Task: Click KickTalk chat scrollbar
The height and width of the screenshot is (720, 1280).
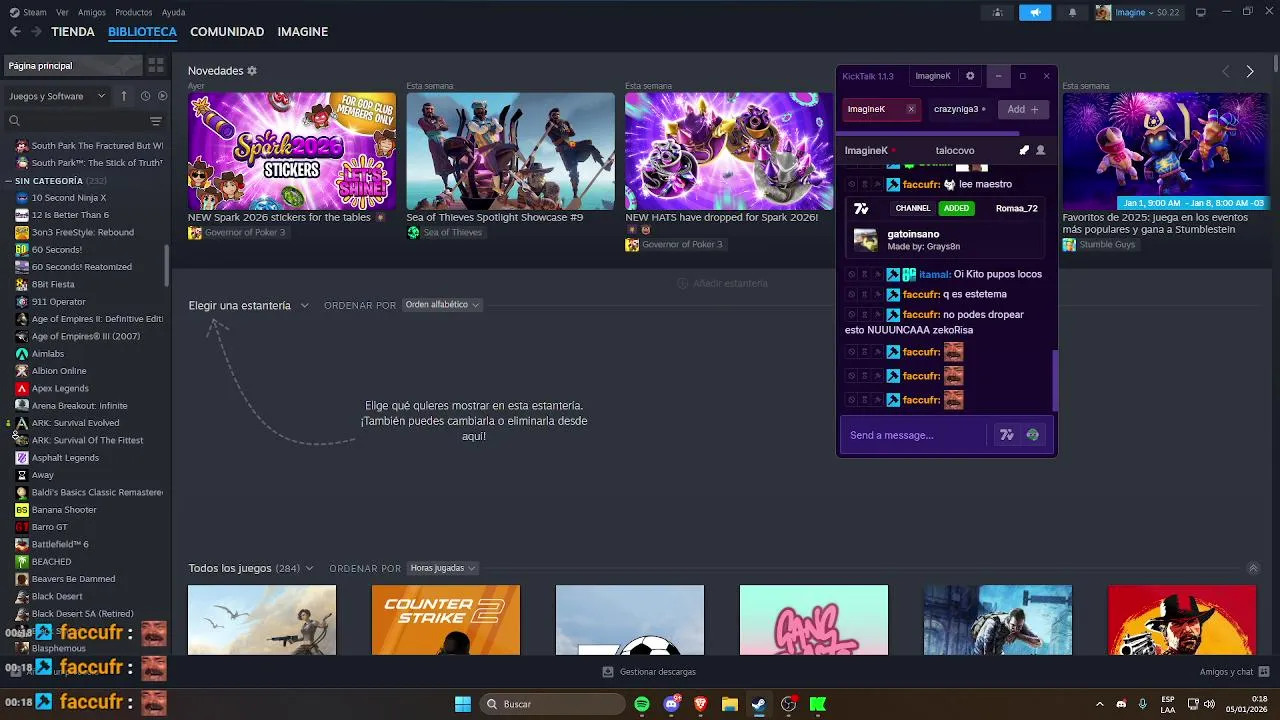Action: 1055,380
